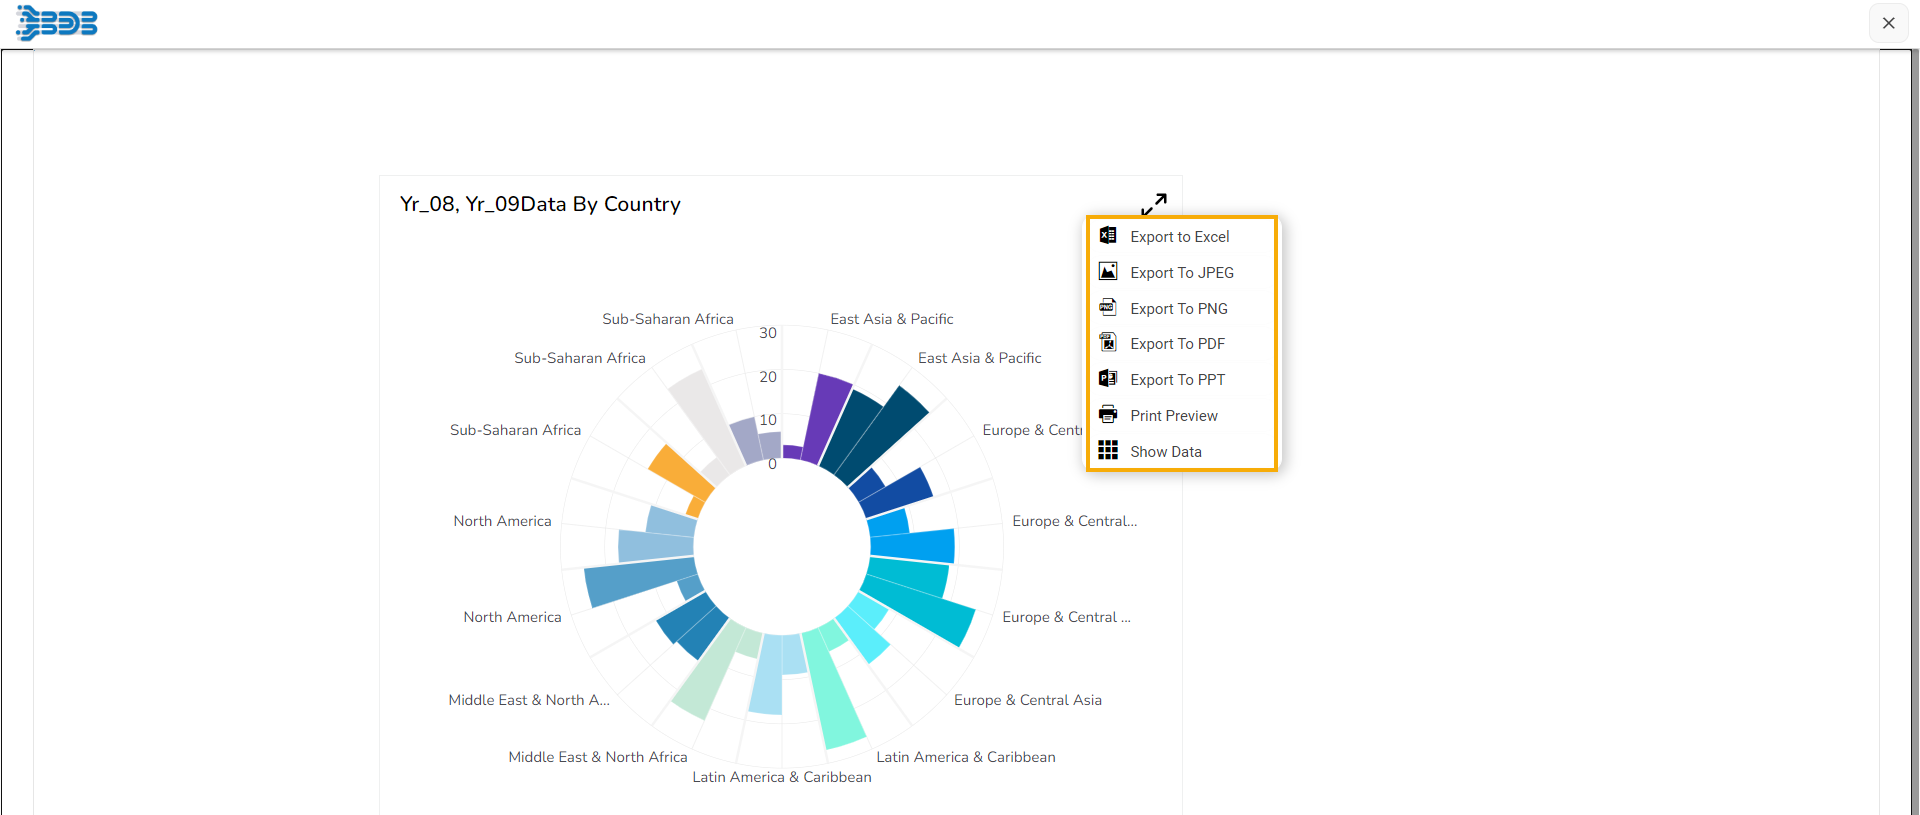Click the printer icon
The height and width of the screenshot is (815, 1920).
pyautogui.click(x=1108, y=415)
